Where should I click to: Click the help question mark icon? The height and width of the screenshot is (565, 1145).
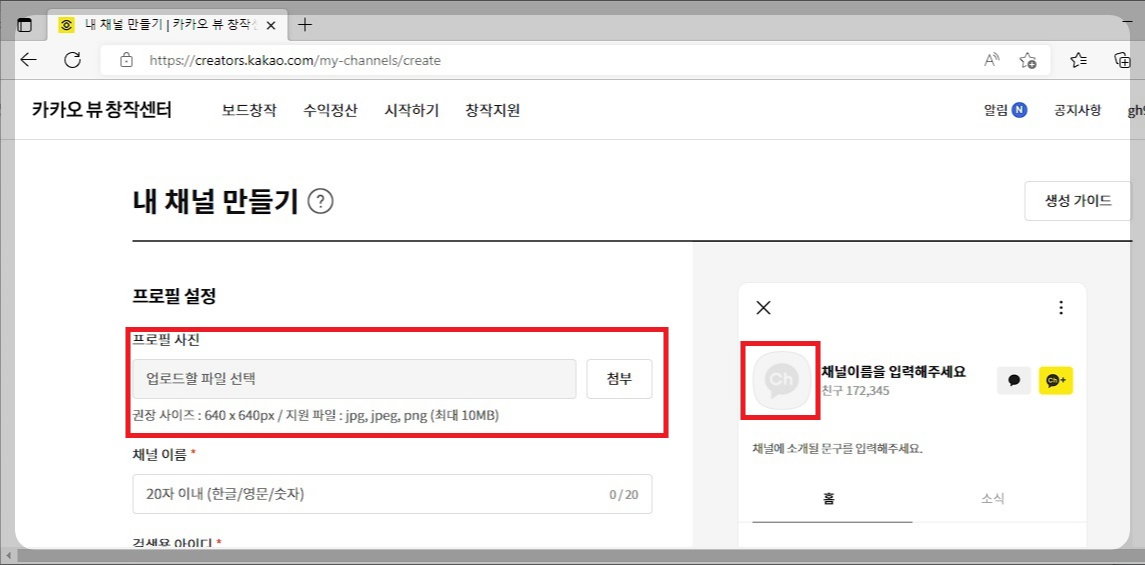(x=321, y=201)
